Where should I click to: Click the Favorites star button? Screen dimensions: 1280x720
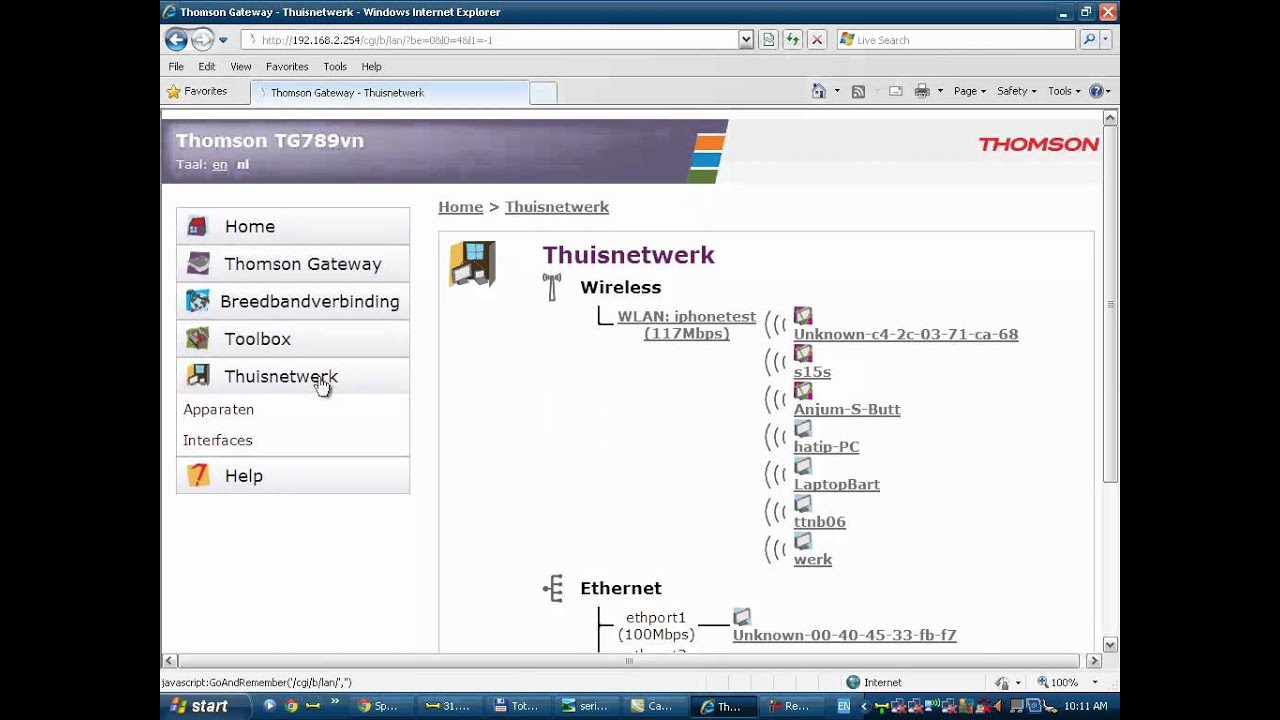click(x=198, y=91)
